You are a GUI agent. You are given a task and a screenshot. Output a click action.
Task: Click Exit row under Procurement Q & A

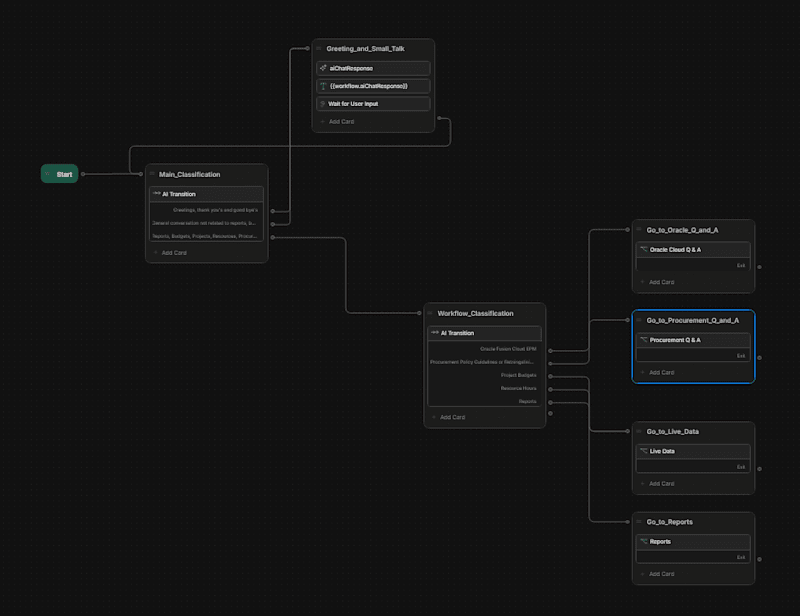click(693, 356)
